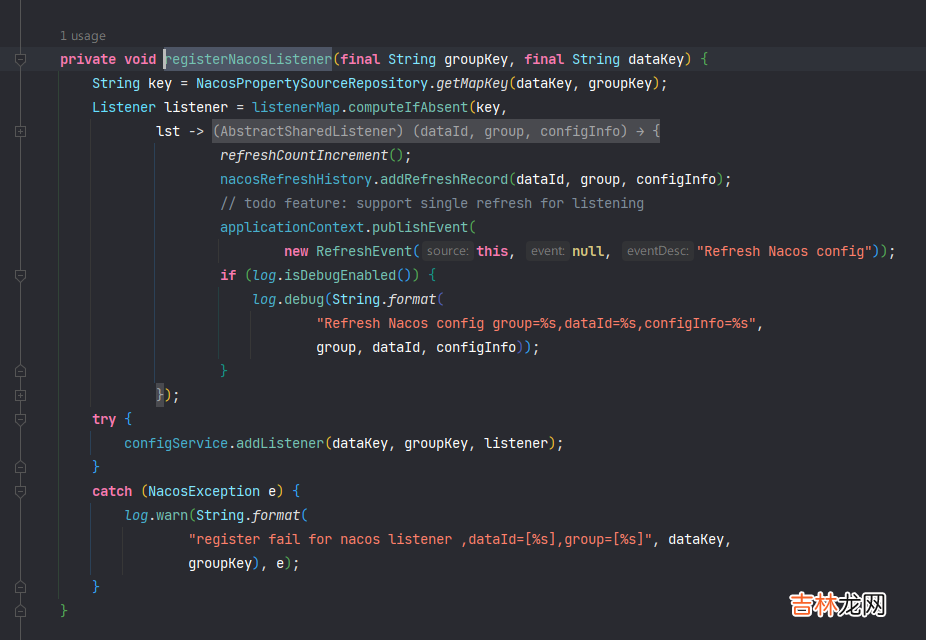Click fold end marker at catch closing brace
Image resolution: width=926 pixels, height=640 pixels.
[20, 587]
